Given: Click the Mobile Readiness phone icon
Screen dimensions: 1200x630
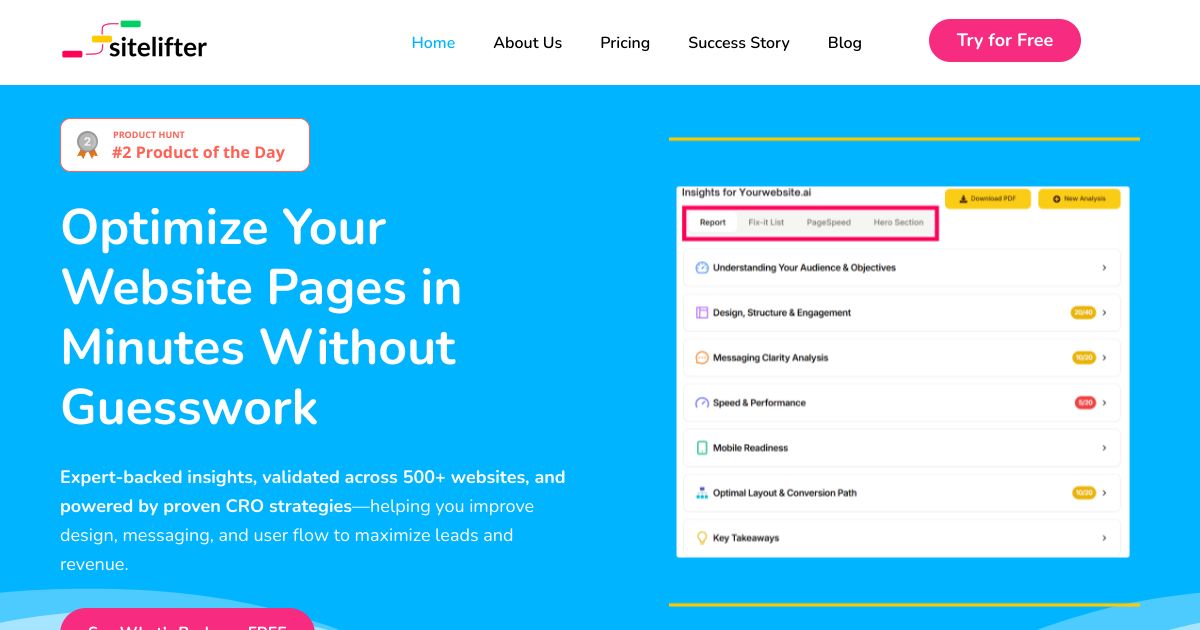Looking at the screenshot, I should [x=702, y=448].
